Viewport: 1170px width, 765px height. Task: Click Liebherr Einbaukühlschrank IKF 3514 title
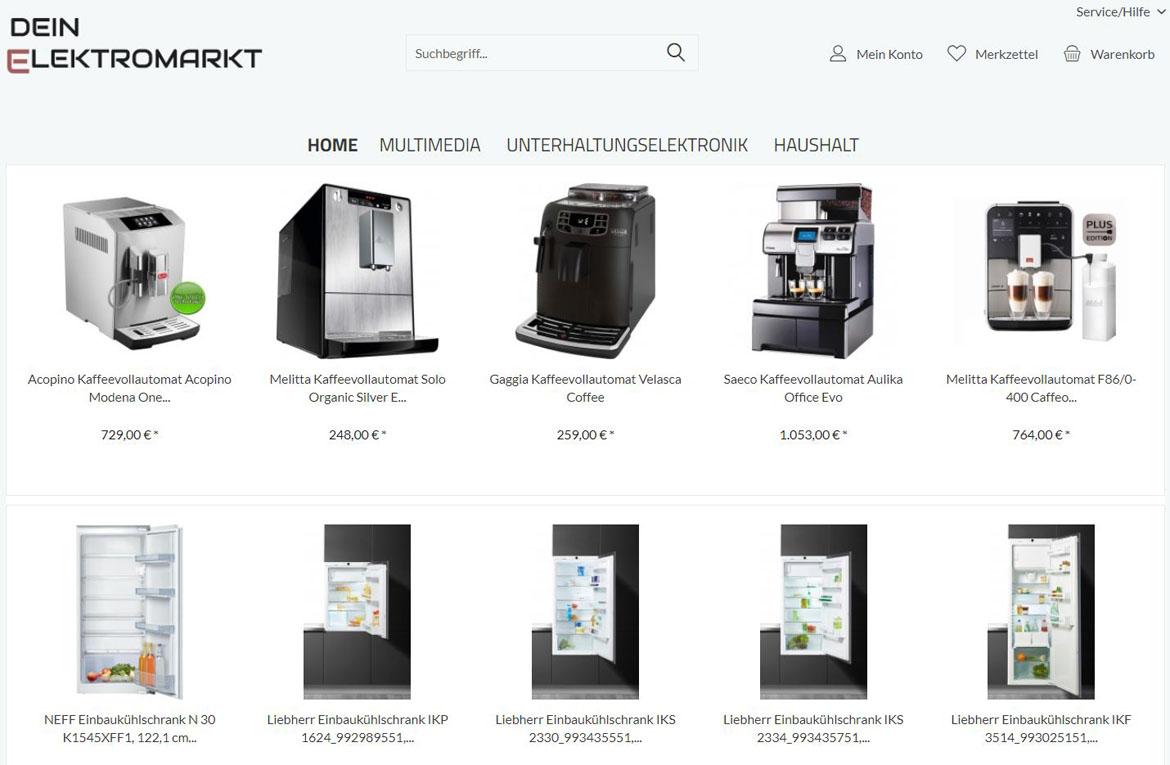1041,728
